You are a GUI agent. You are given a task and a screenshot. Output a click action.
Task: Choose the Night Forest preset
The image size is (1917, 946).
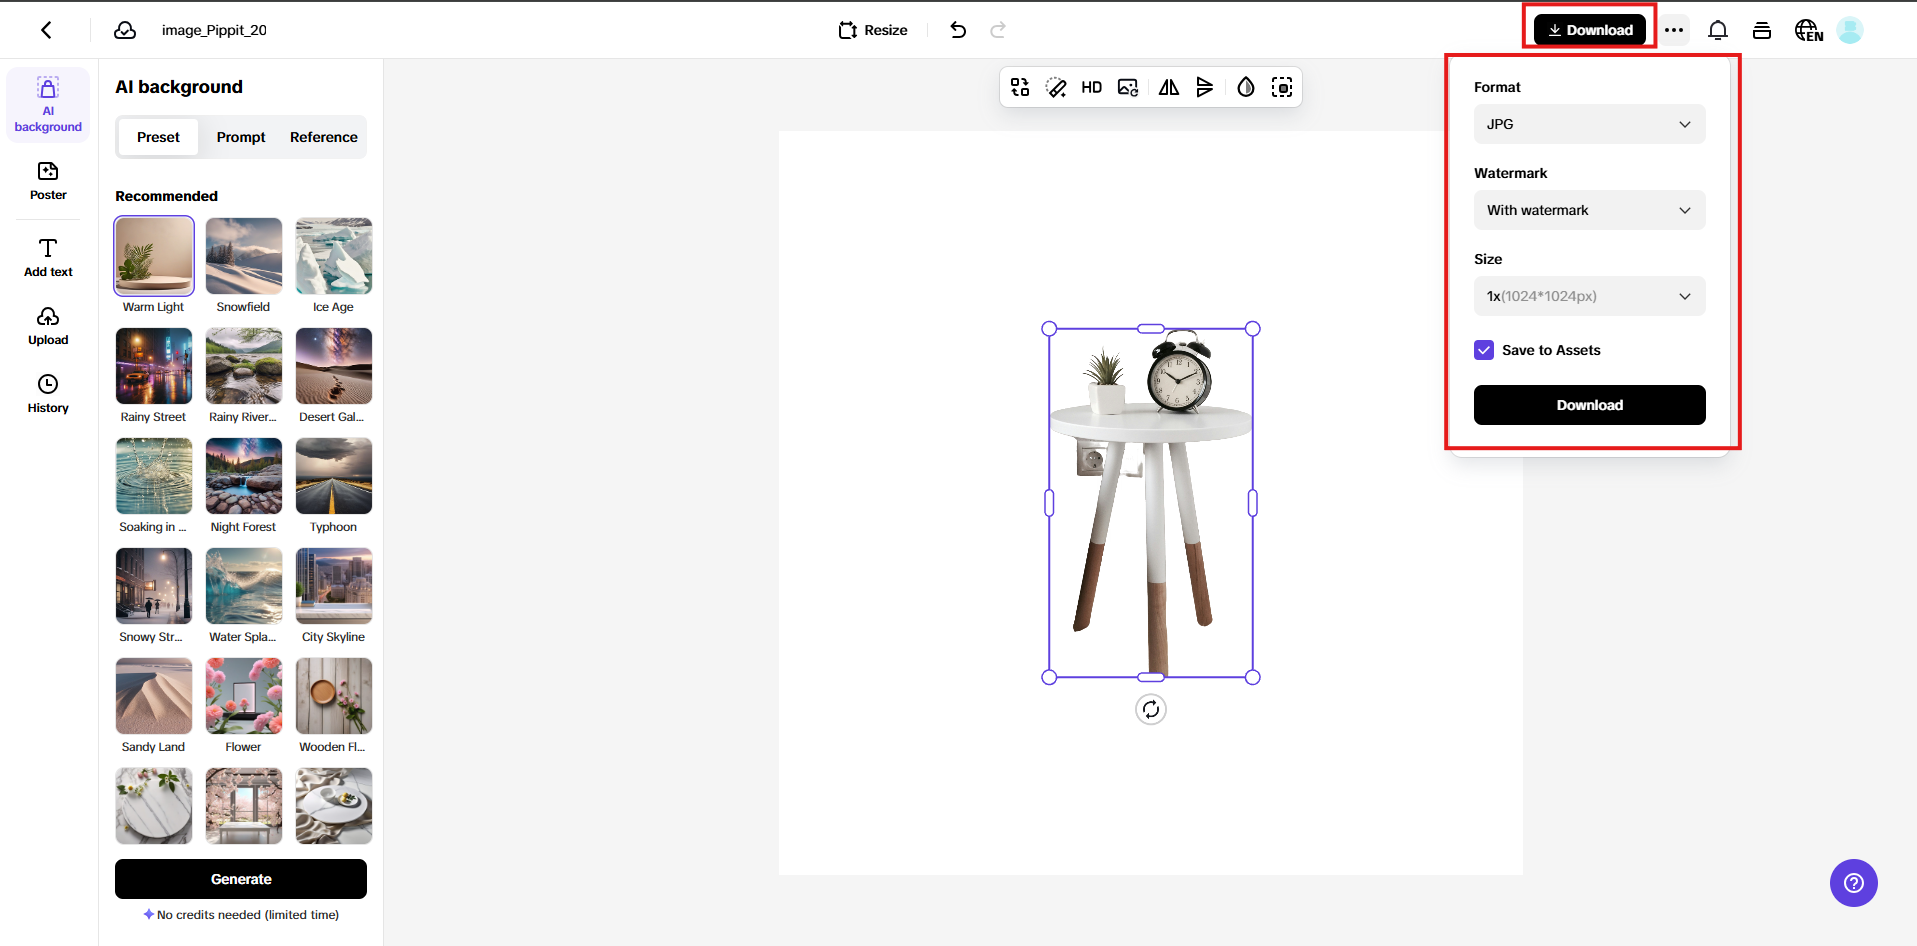[x=244, y=476]
